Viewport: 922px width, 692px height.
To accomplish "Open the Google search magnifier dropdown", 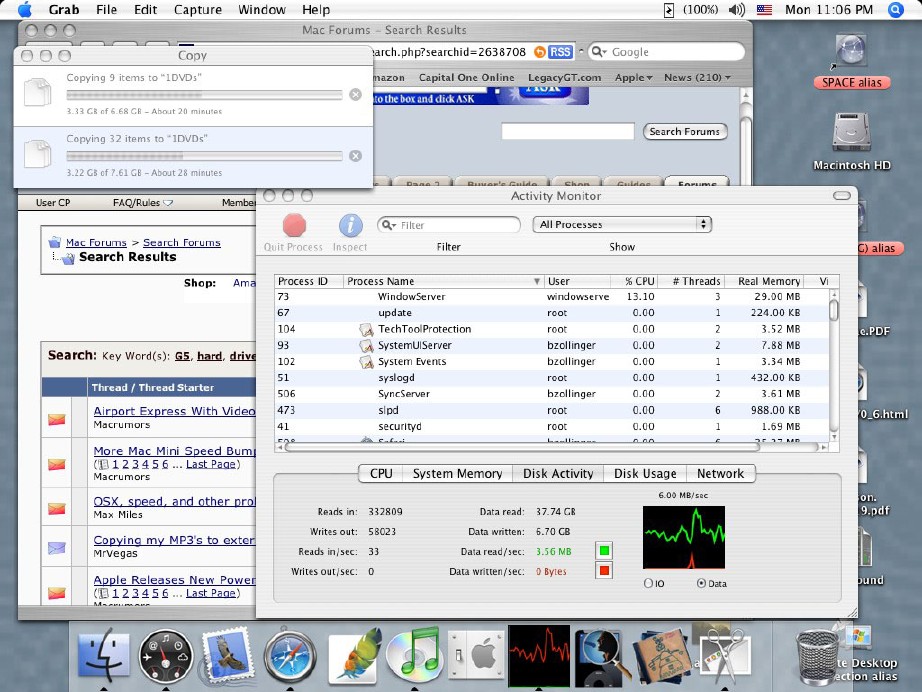I will [599, 52].
